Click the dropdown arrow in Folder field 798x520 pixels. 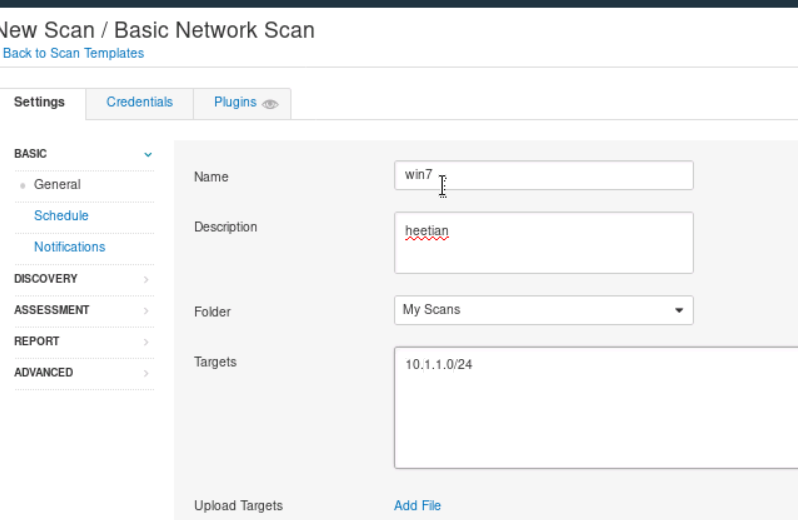coord(679,310)
